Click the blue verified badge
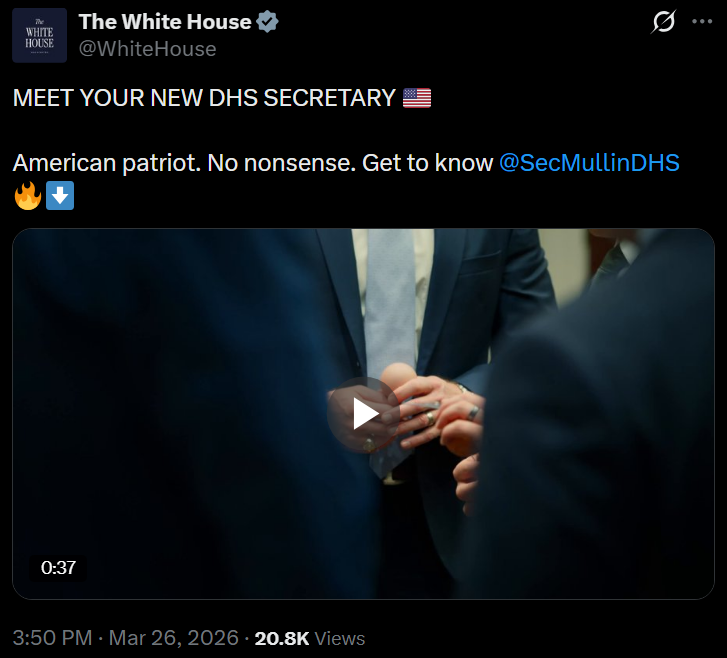This screenshot has height=658, width=727. pyautogui.click(x=268, y=21)
